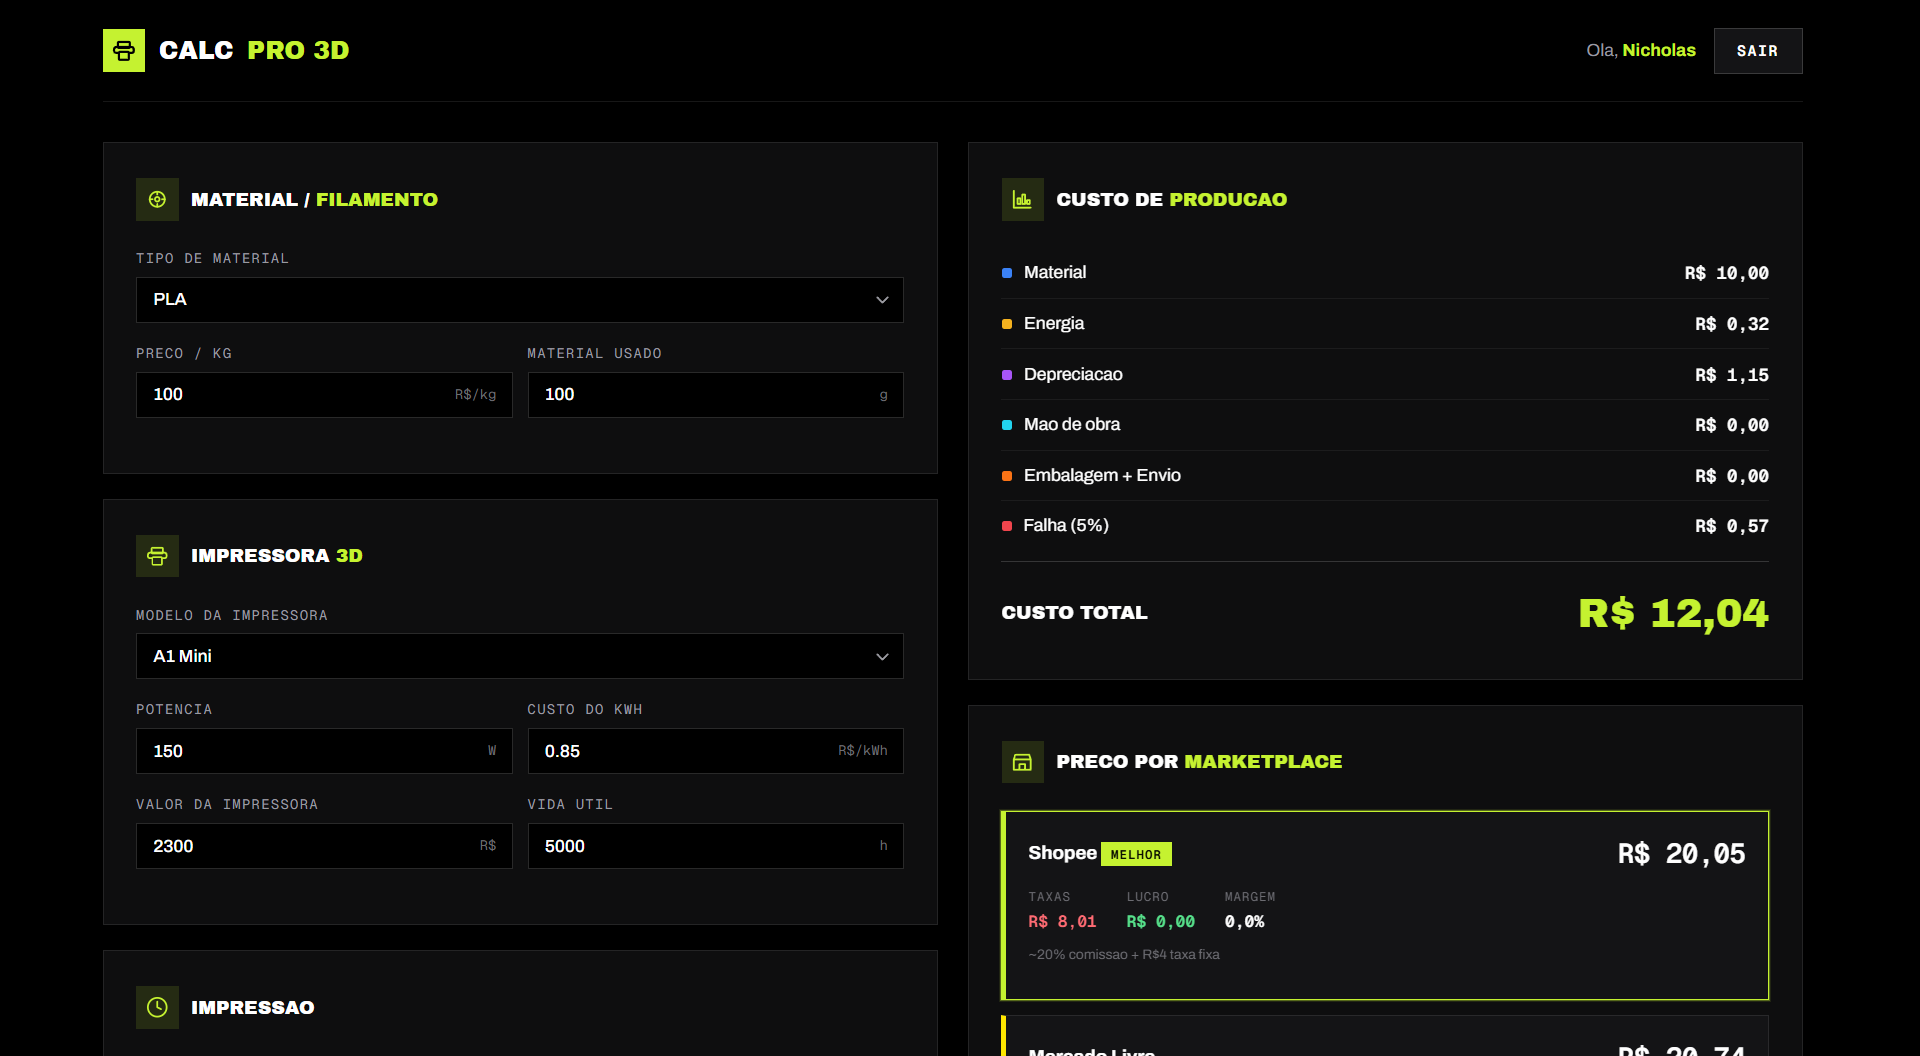Click the Calc Pro 3D printer logo icon
This screenshot has height=1056, width=1920.
[x=124, y=50]
